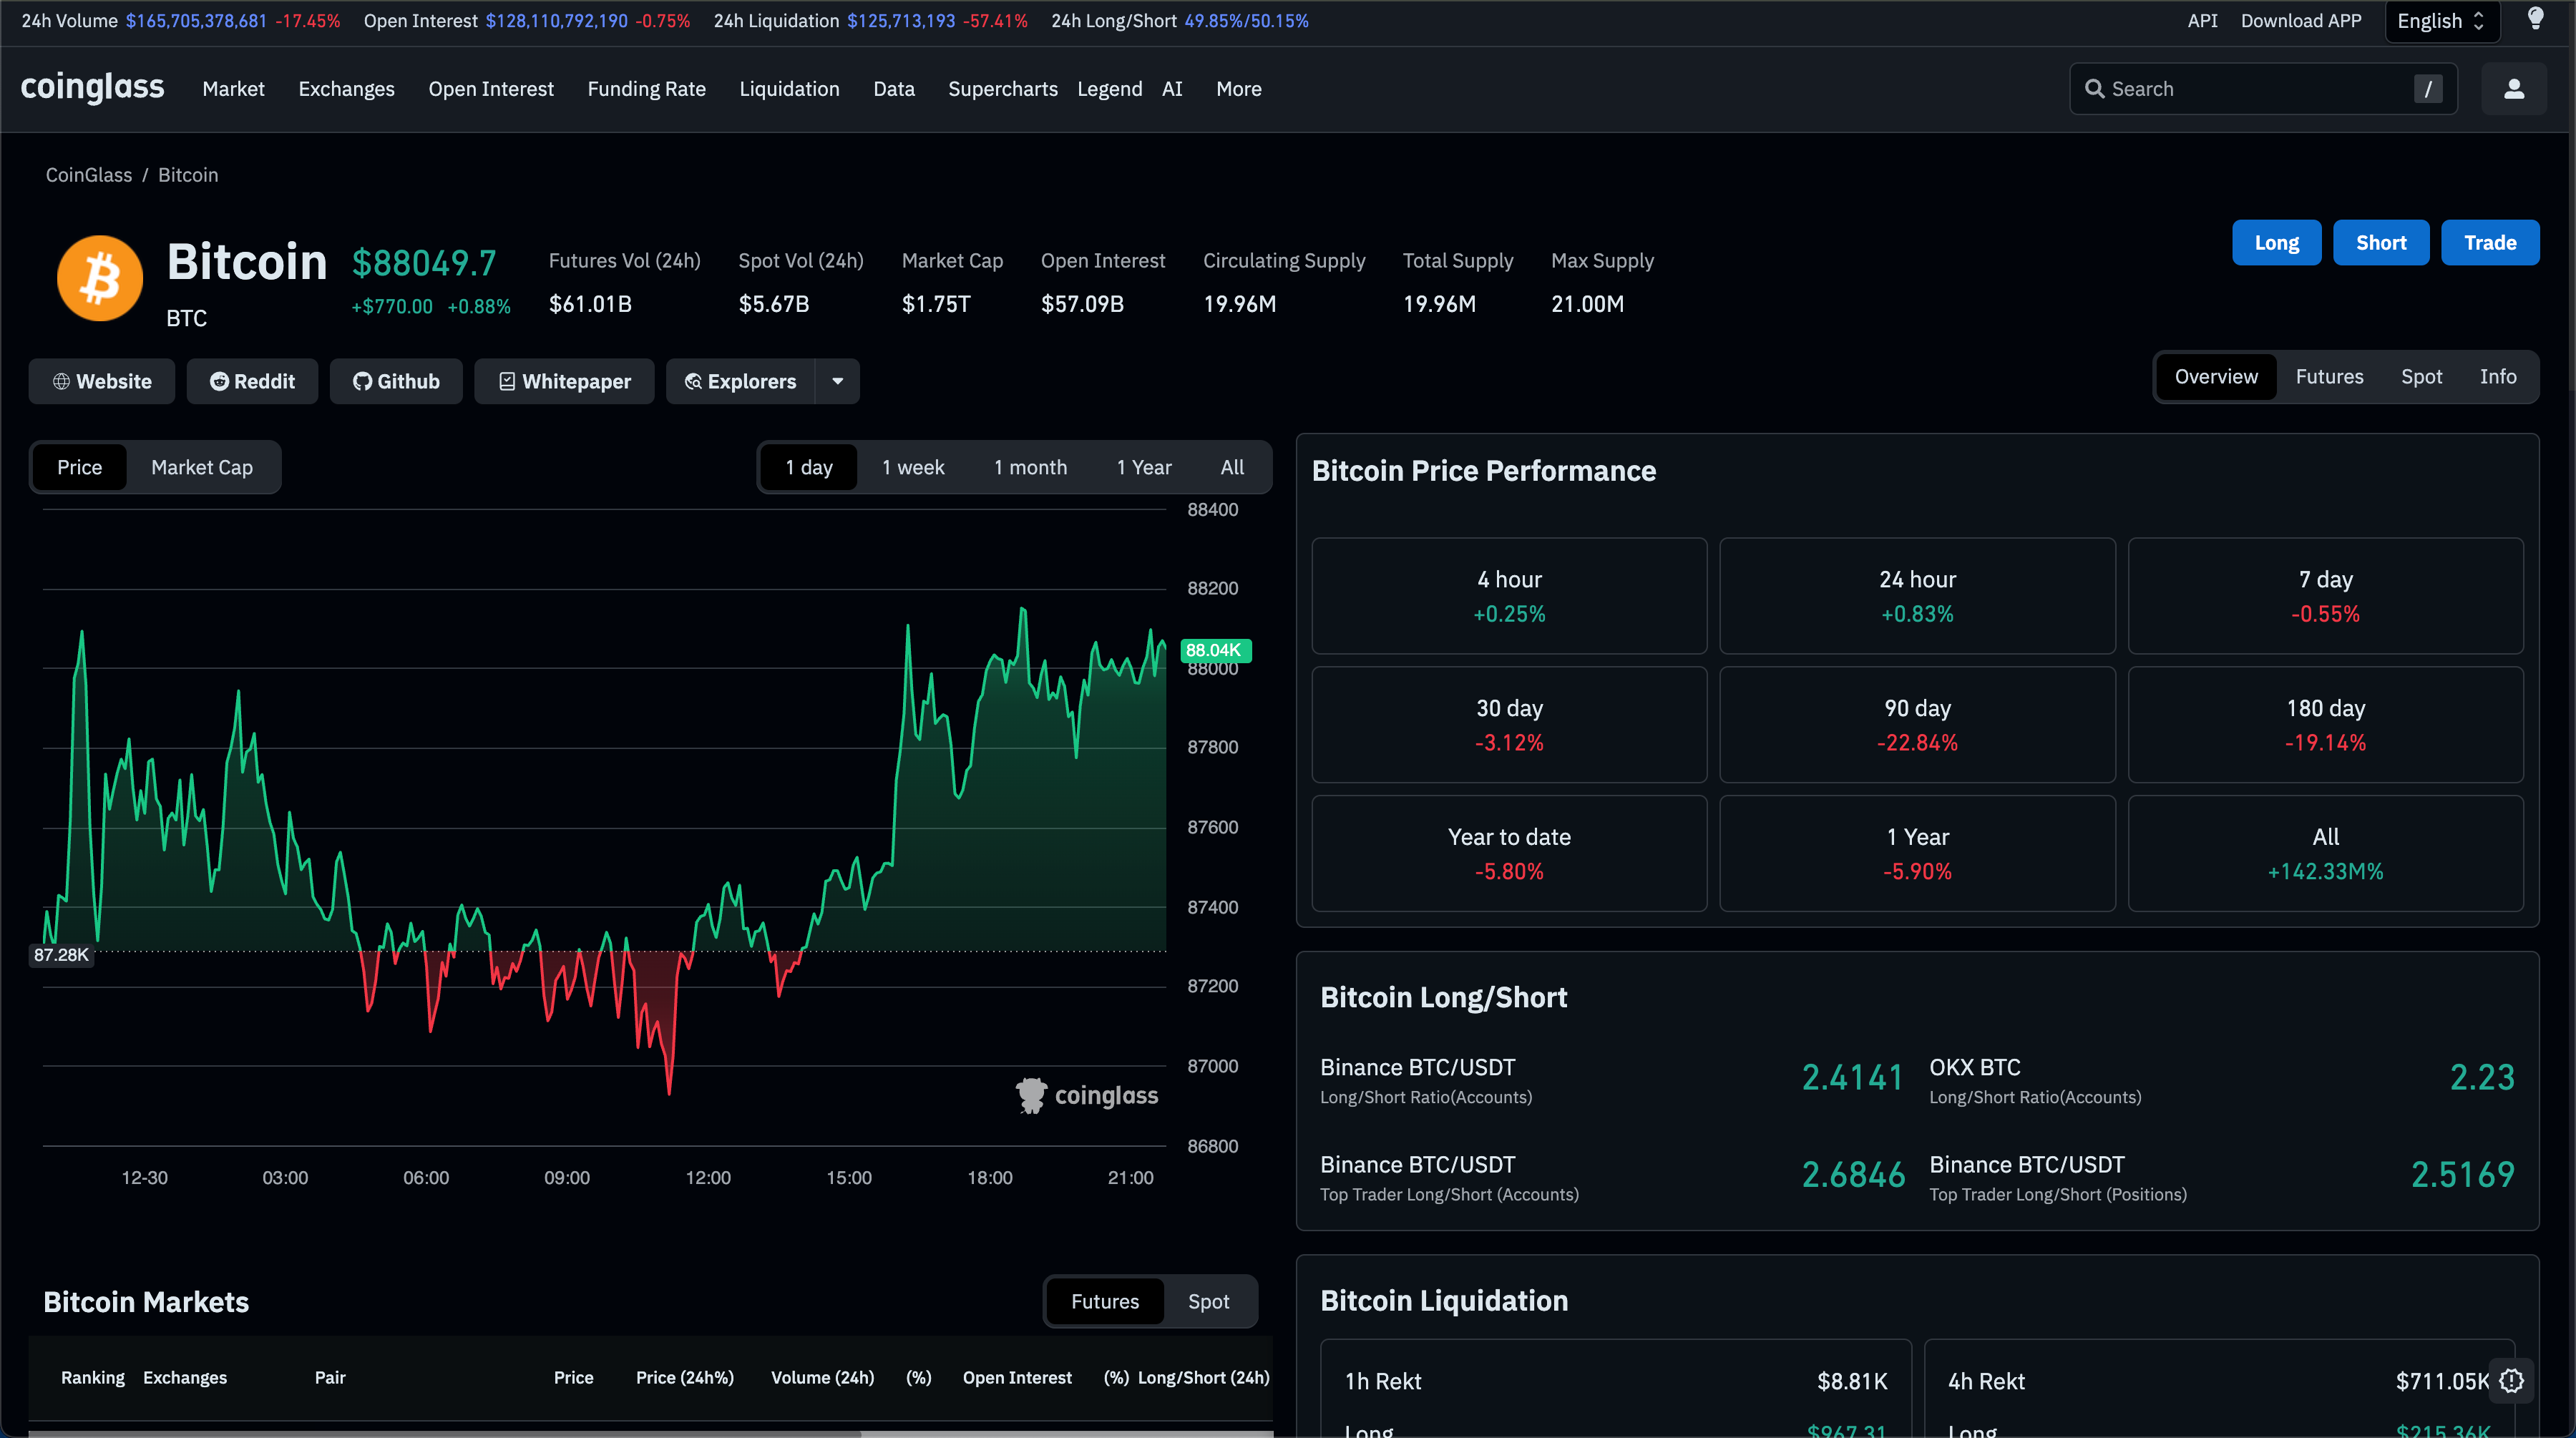Click the coinglass home logo
2576x1438 pixels.
92,88
